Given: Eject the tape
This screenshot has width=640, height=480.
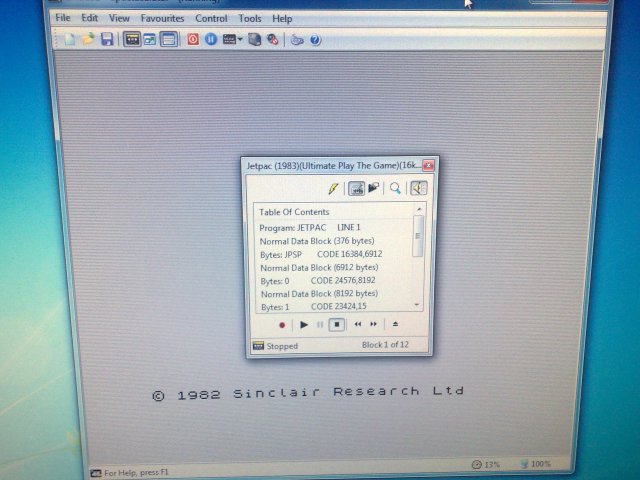Looking at the screenshot, I should 395,324.
